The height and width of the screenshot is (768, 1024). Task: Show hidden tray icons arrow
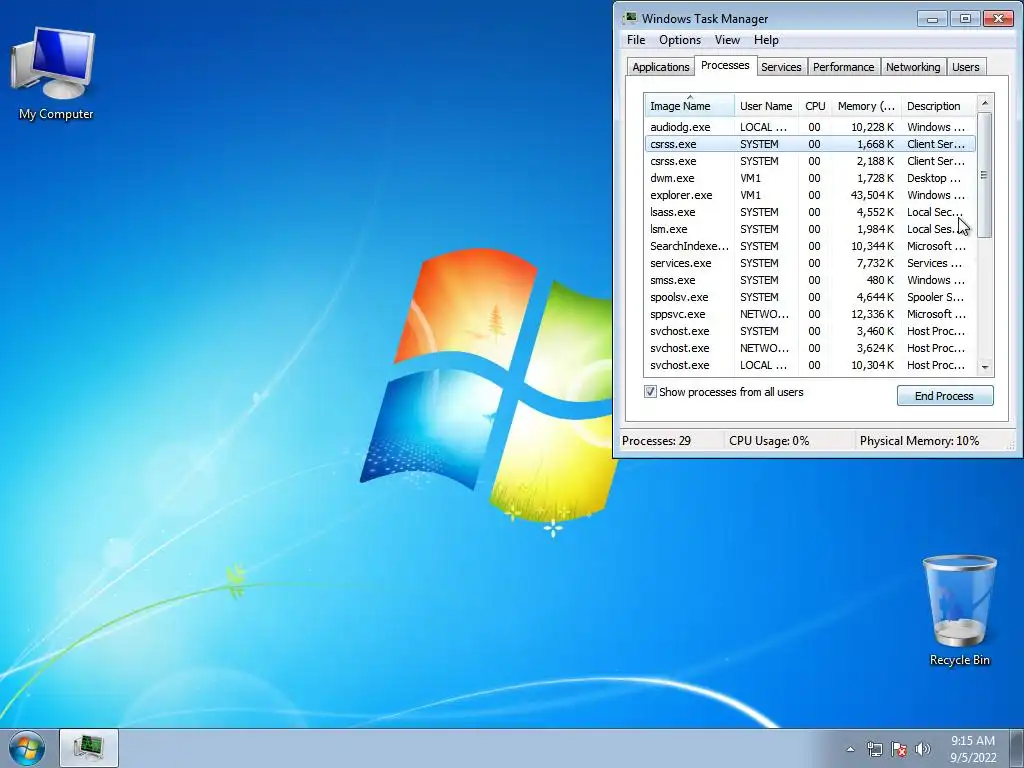point(850,749)
